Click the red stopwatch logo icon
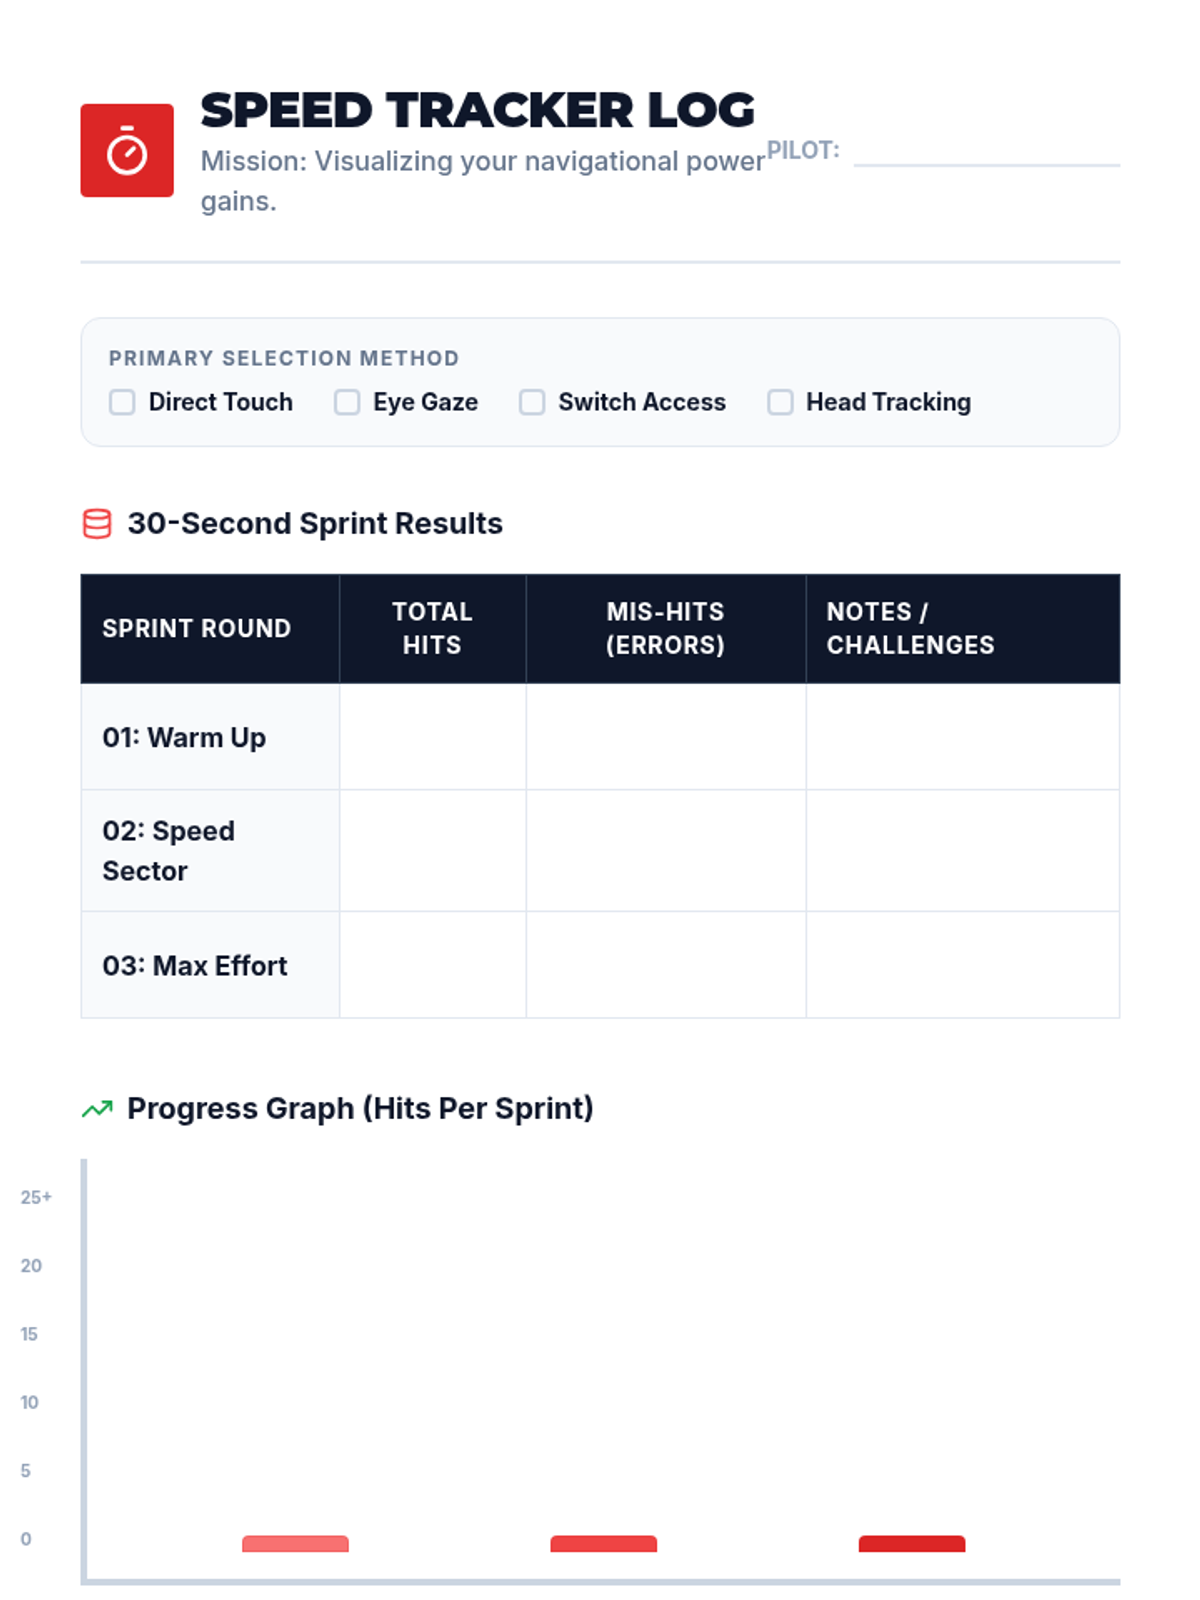Screen dimensions: 1200x1600 pos(127,150)
